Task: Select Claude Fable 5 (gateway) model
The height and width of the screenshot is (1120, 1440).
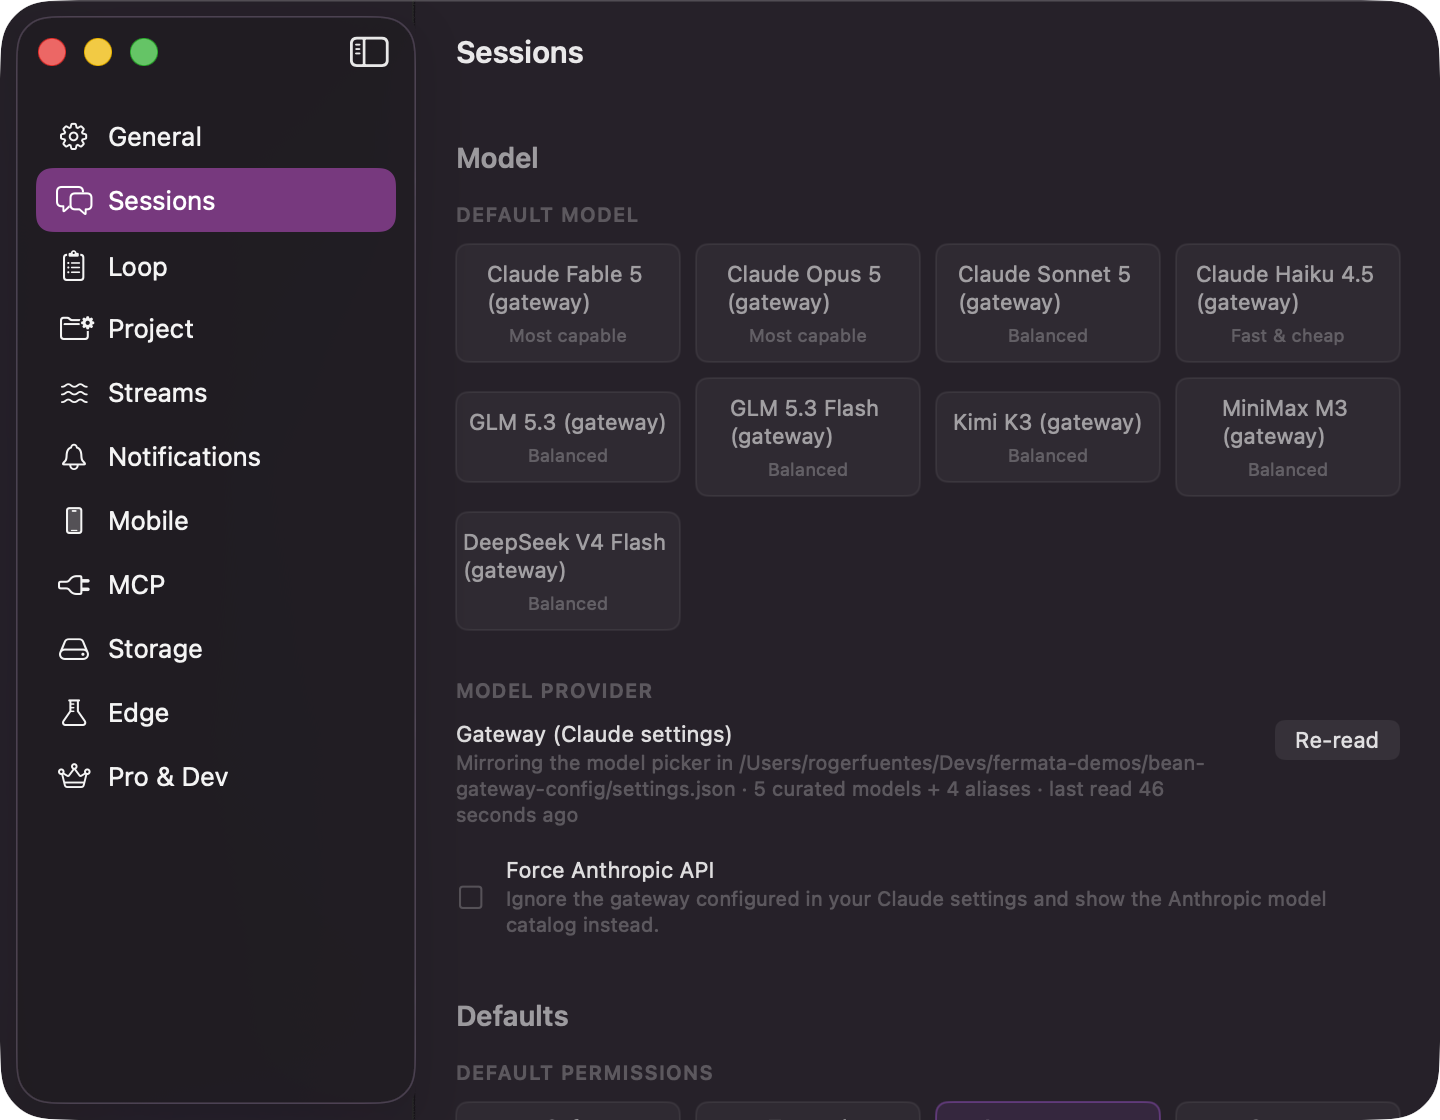Action: 568,303
